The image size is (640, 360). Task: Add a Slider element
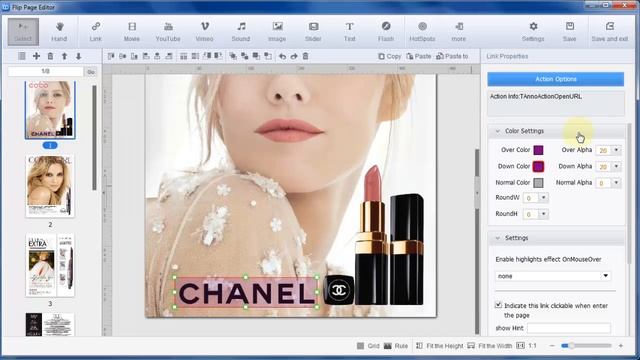point(313,32)
